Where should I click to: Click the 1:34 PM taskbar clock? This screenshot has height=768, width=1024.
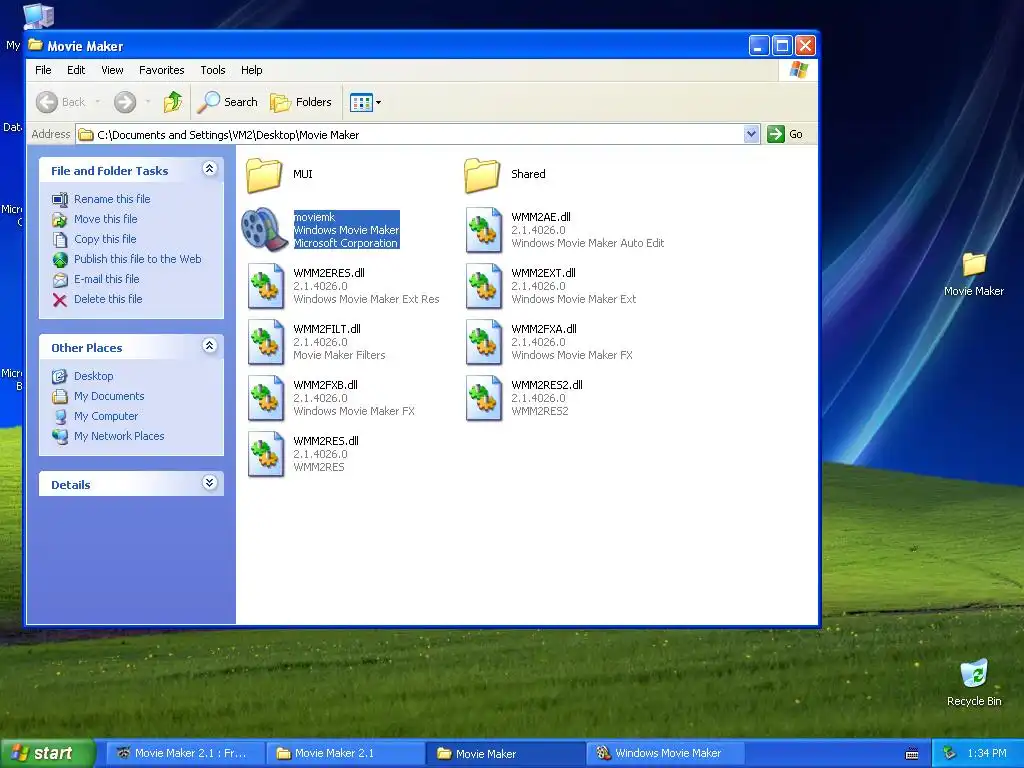tap(987, 753)
